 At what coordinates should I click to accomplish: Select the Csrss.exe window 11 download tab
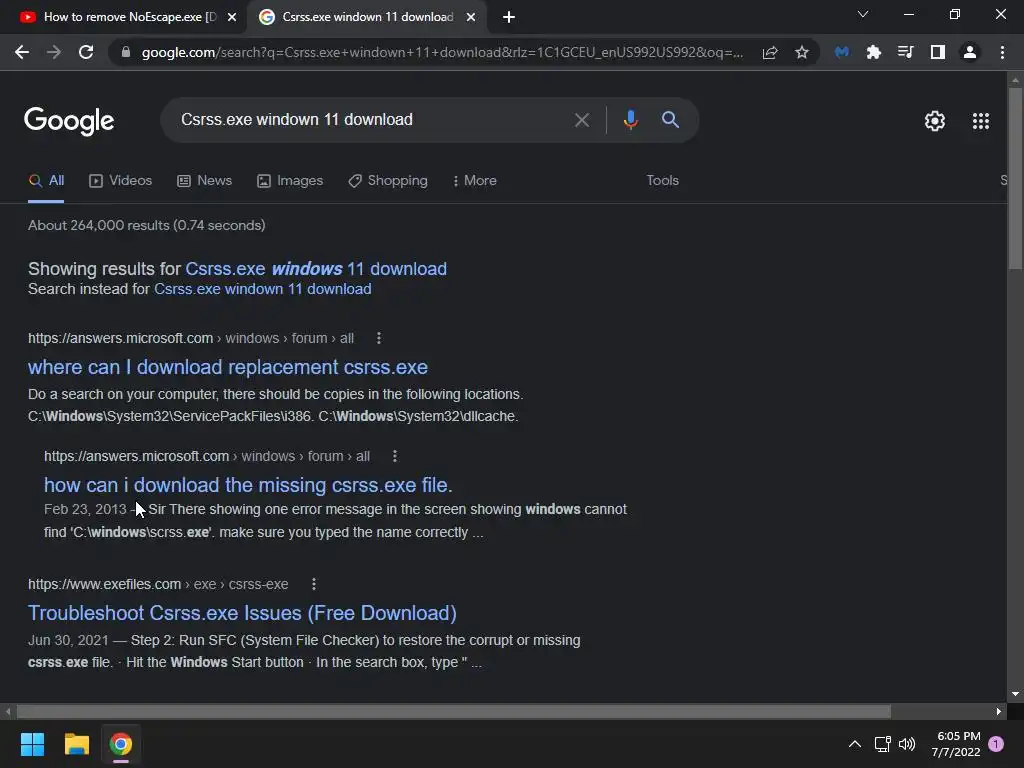coord(368,17)
